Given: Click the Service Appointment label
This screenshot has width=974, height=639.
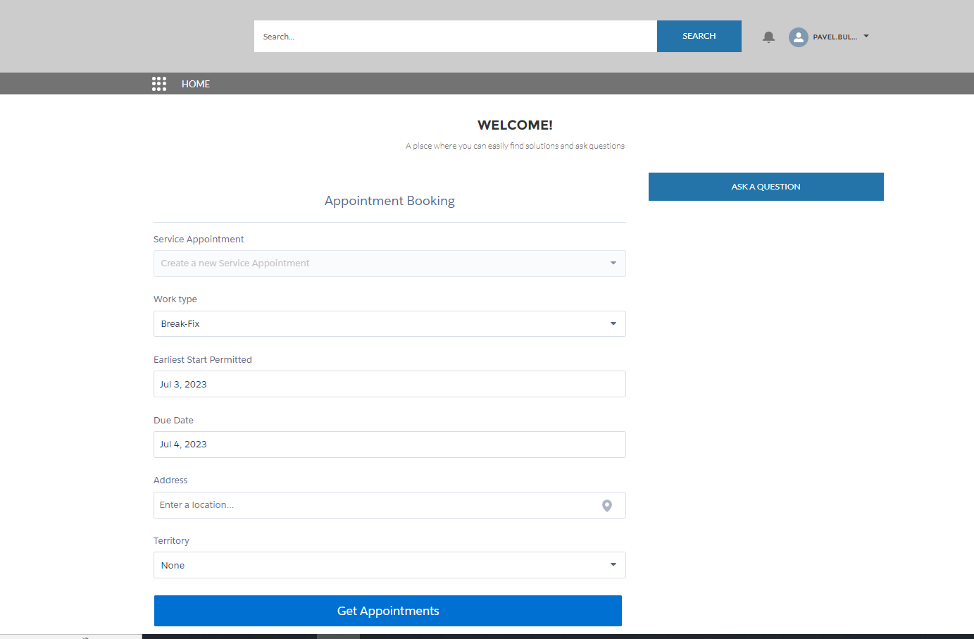Looking at the screenshot, I should coord(199,239).
